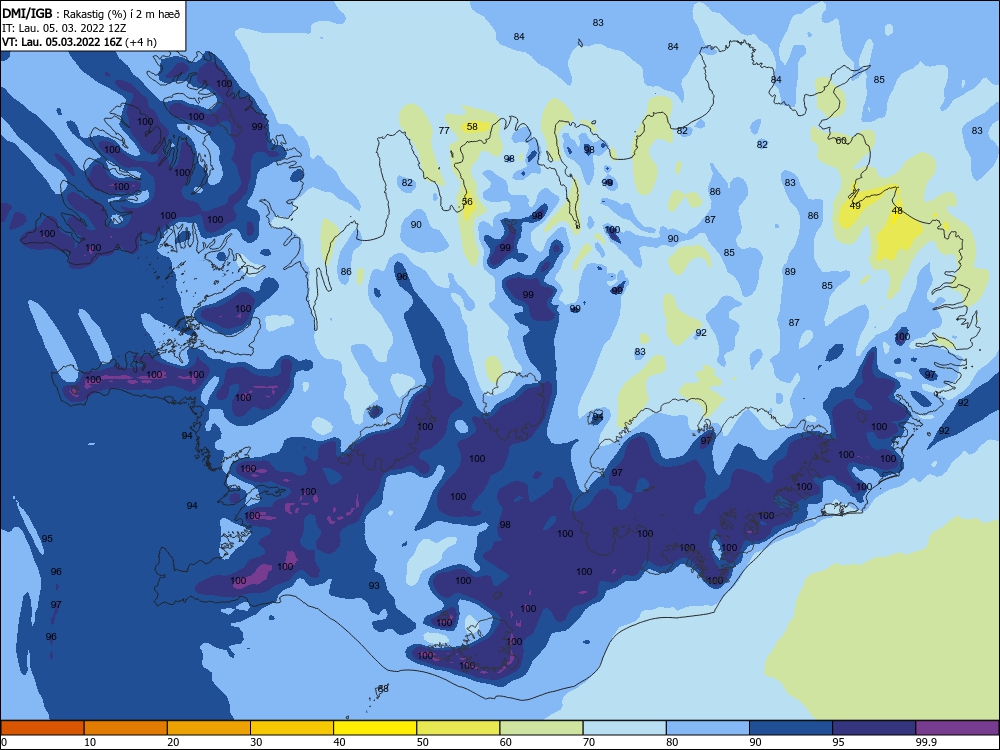Click the 'IT: Lau. 05. 03. 2022 12Z' line
This screenshot has width=1000, height=750.
(64, 28)
